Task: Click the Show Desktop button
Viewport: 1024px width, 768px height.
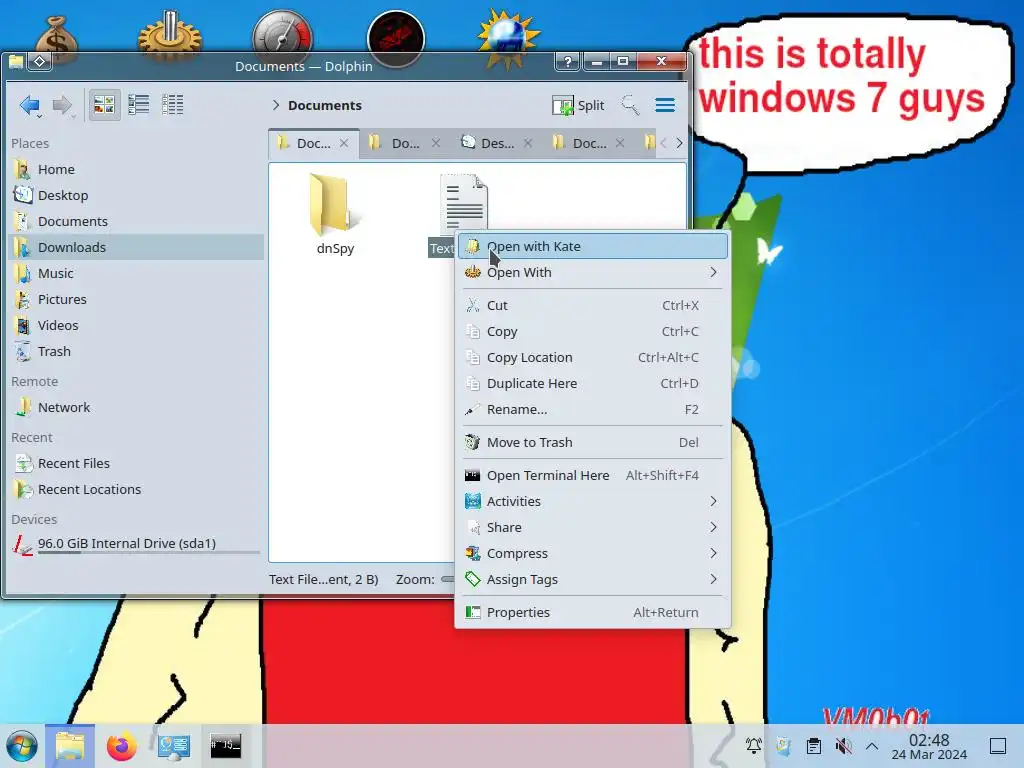Action: [998, 746]
